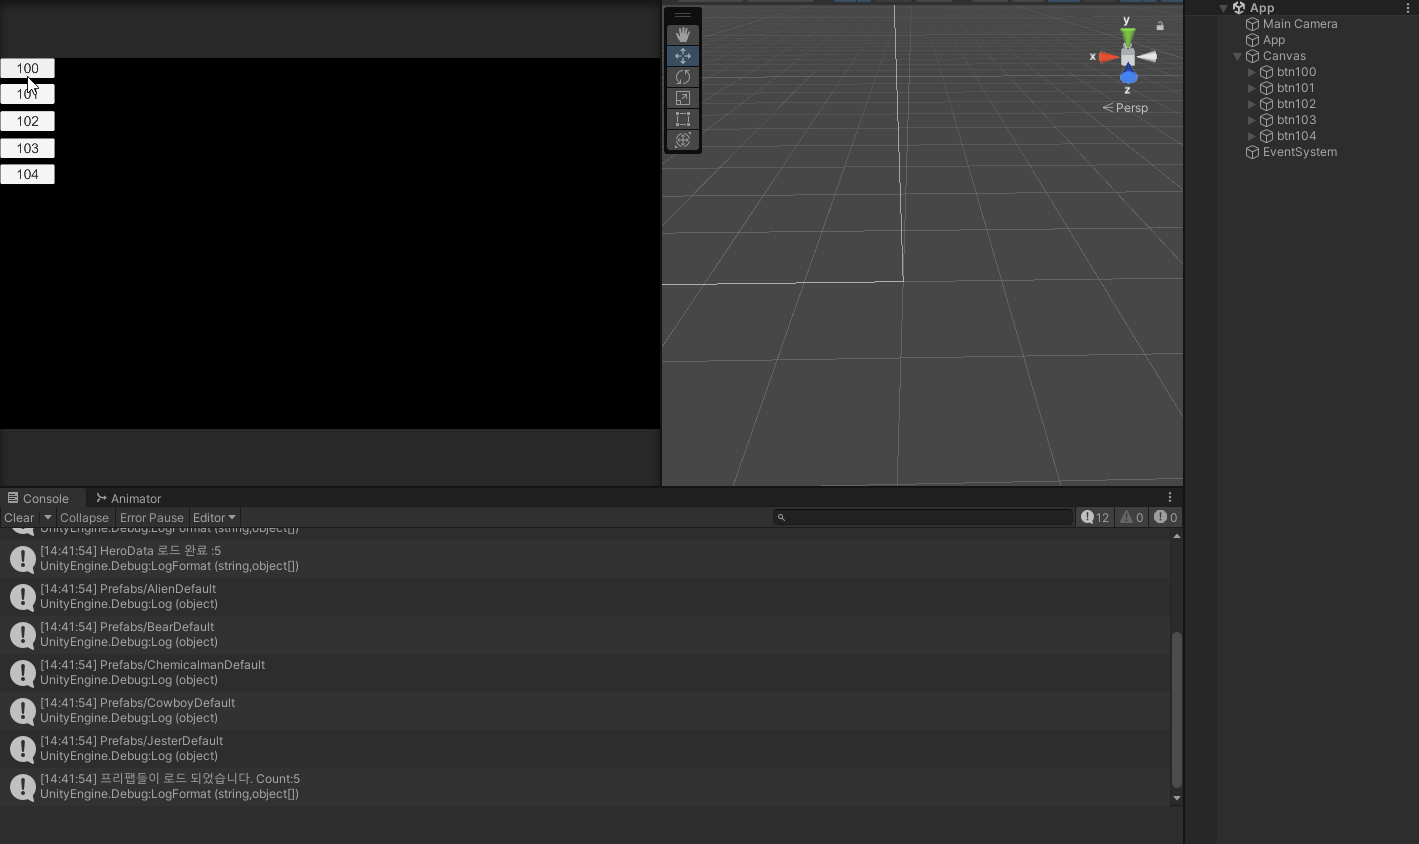Click the Canvas cube icon
The height and width of the screenshot is (844, 1419).
pos(1252,56)
